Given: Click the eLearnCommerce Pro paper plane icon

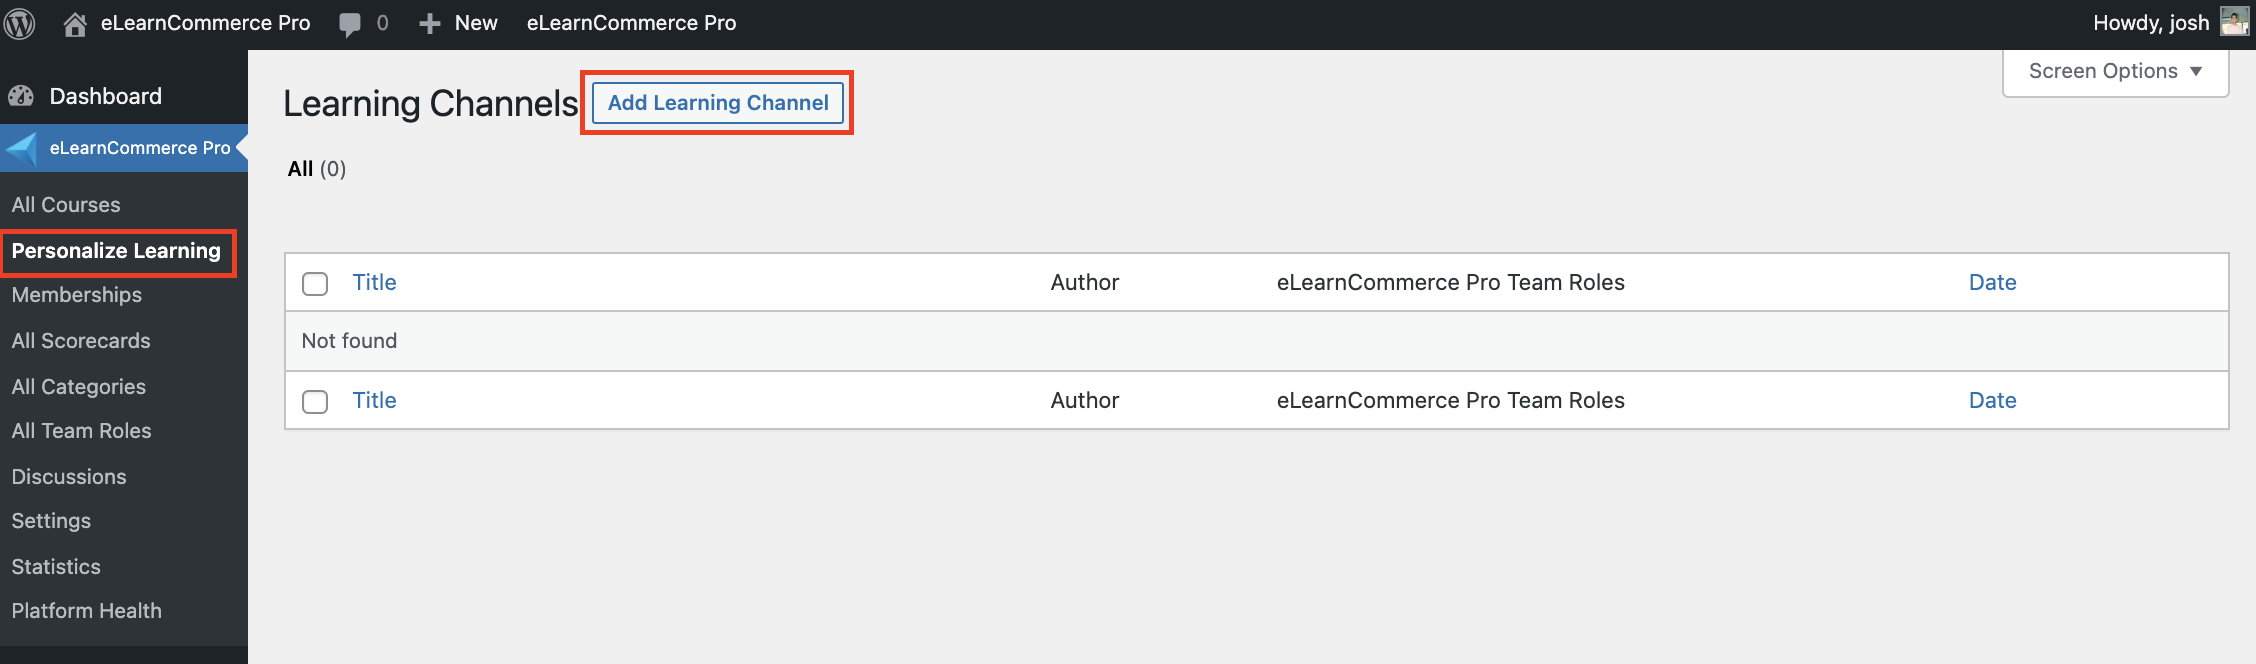Looking at the screenshot, I should (x=22, y=148).
